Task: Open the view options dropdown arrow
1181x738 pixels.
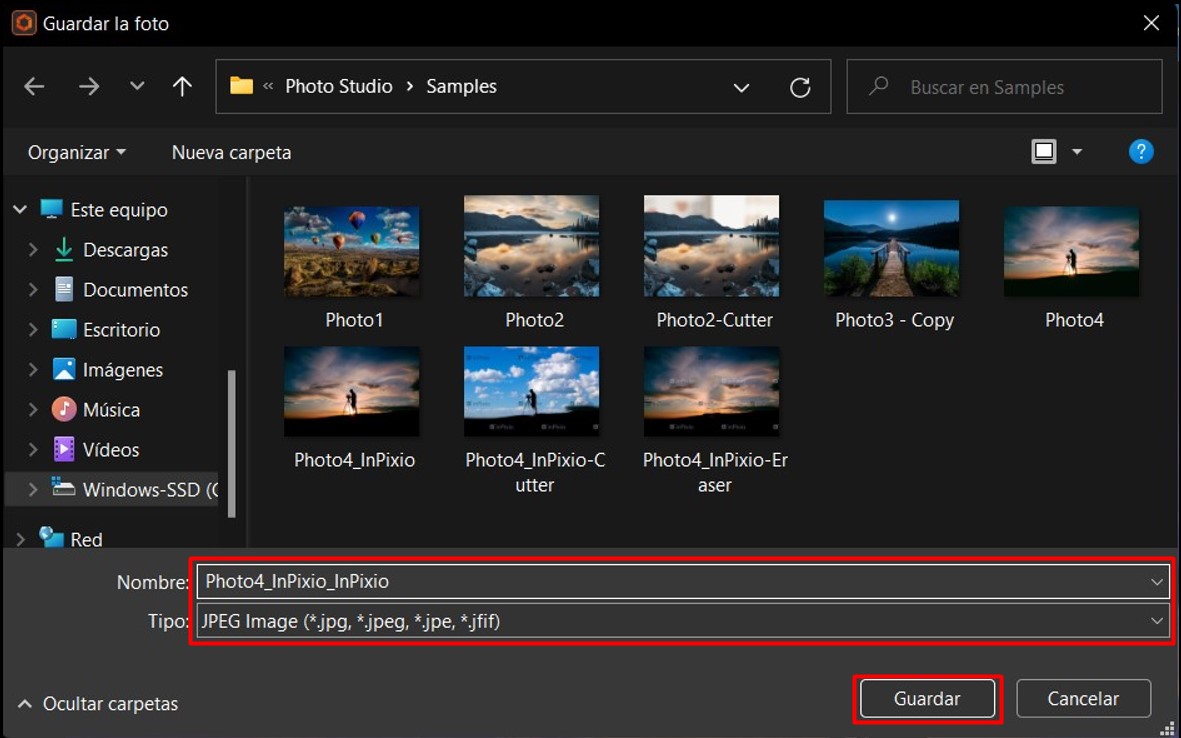Action: (x=1076, y=152)
